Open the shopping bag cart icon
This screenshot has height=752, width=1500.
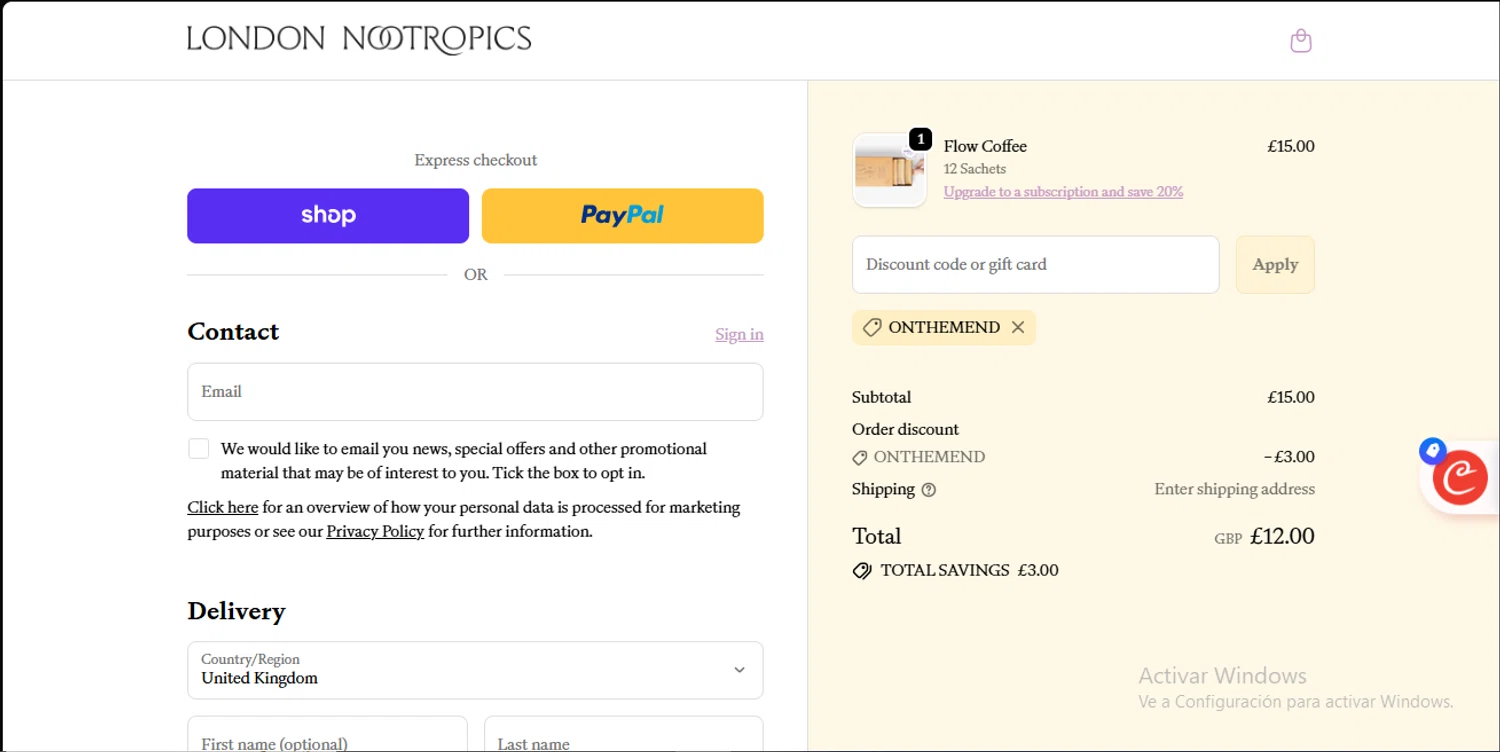pyautogui.click(x=1300, y=40)
